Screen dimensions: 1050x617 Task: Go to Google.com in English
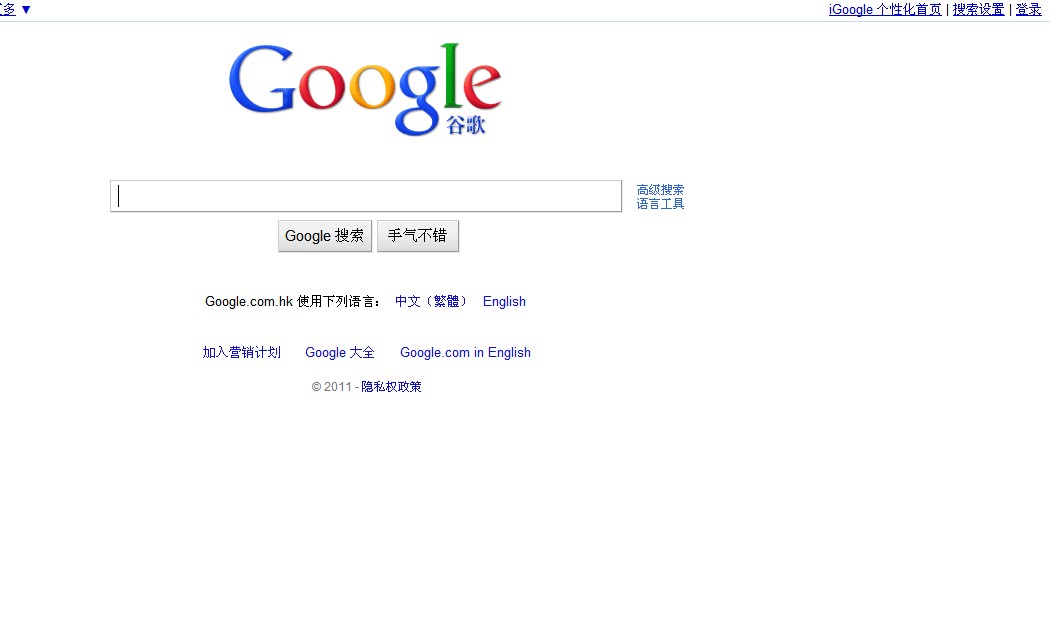[465, 352]
